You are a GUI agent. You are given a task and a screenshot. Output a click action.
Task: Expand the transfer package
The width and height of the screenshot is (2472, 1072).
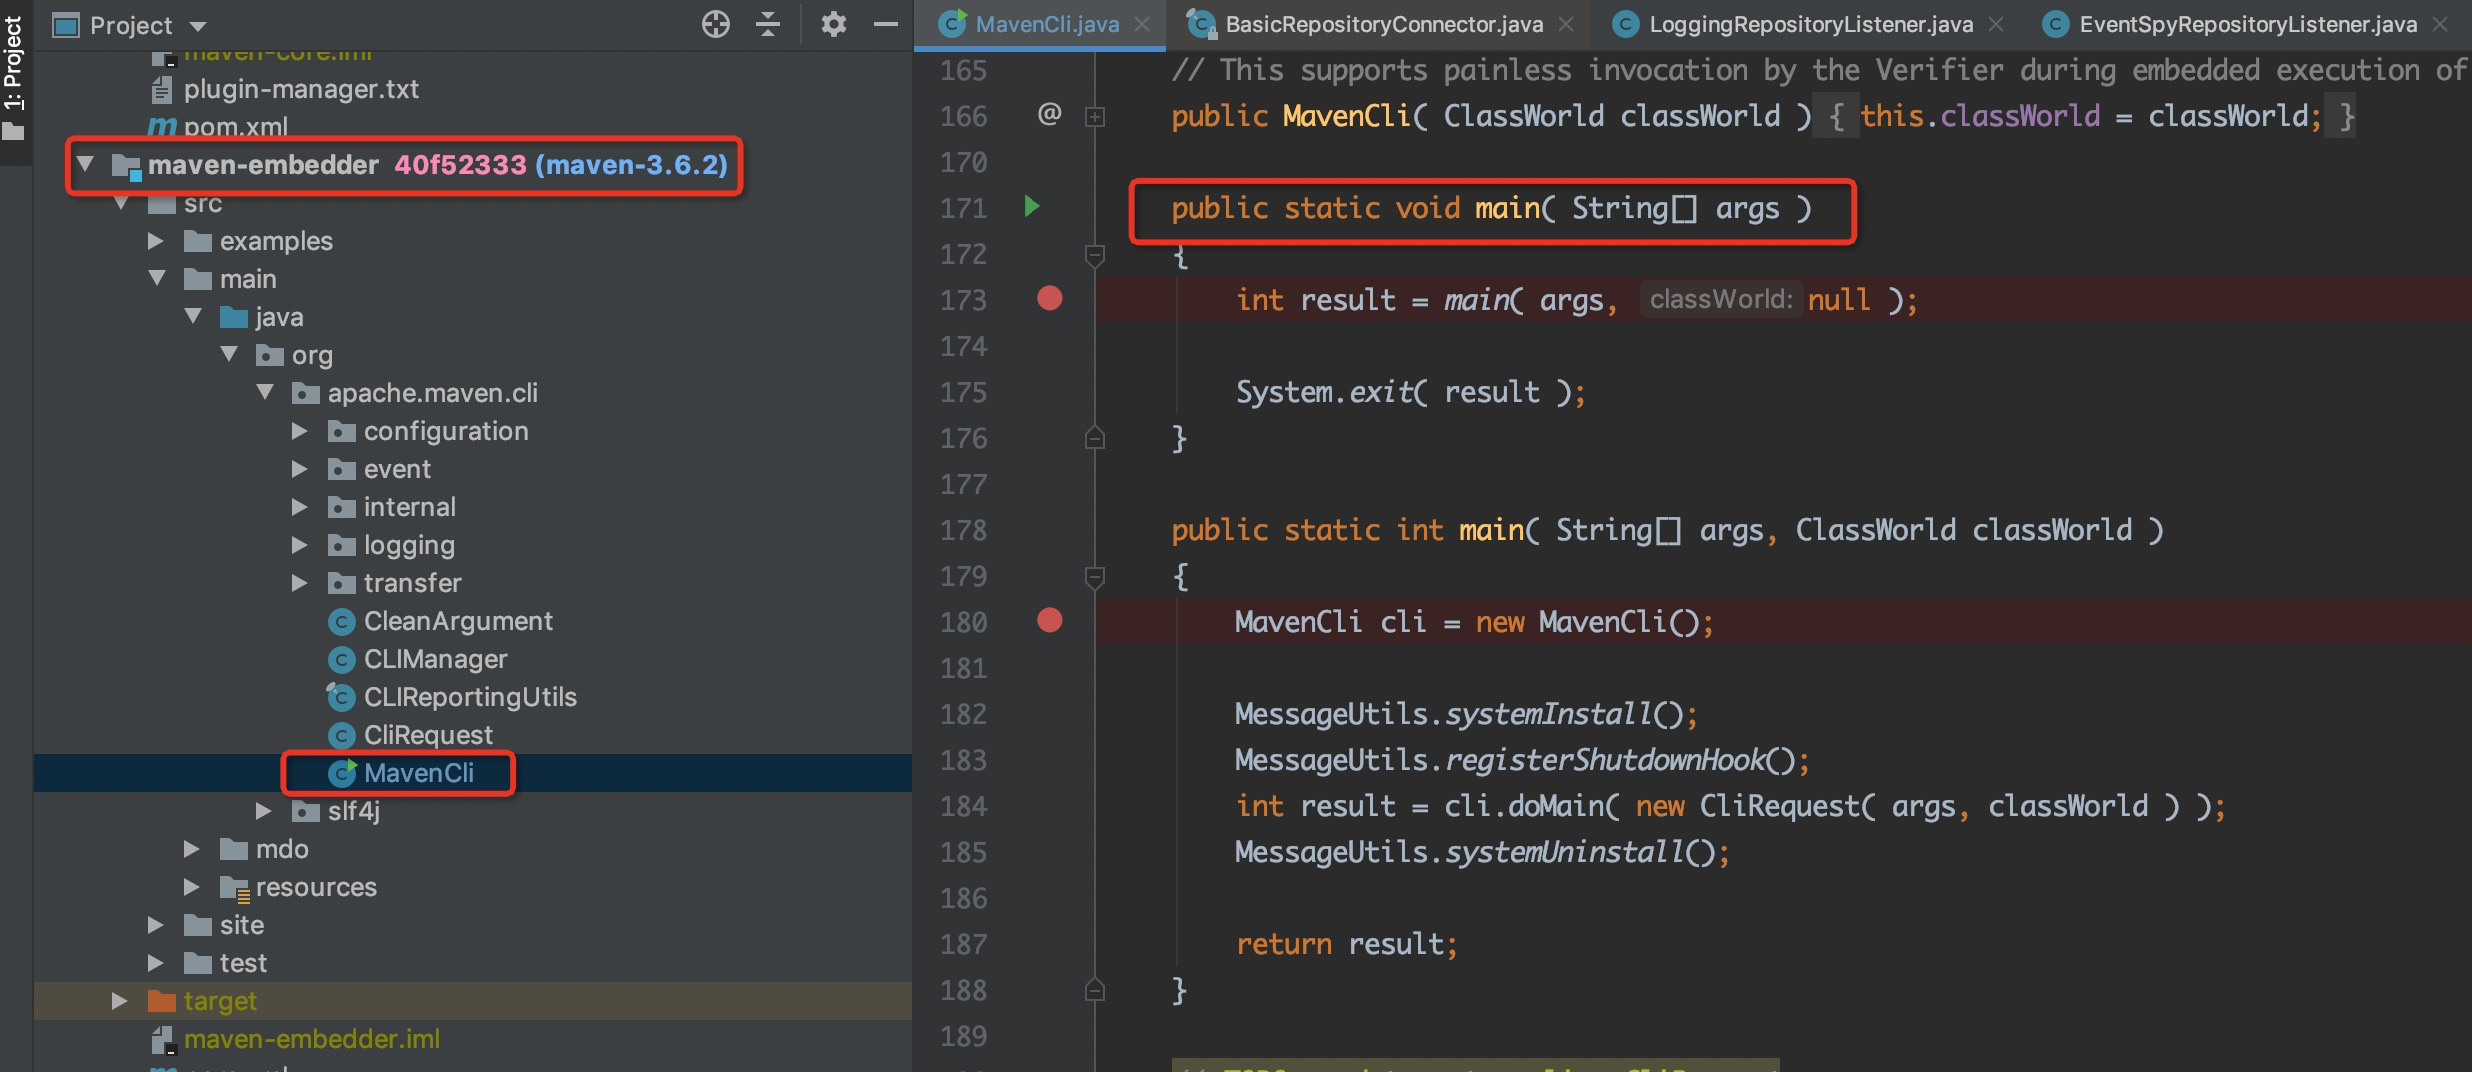(299, 583)
